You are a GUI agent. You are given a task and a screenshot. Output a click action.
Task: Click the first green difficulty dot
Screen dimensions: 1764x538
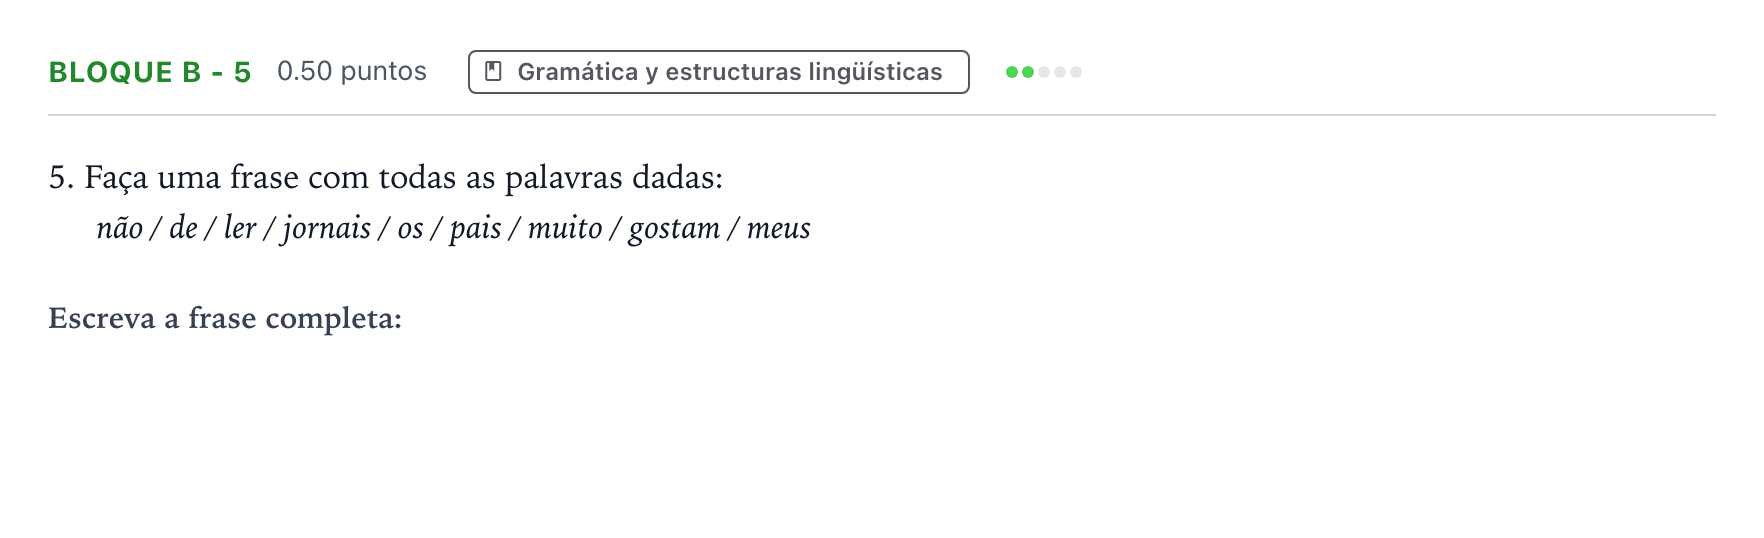point(1012,72)
